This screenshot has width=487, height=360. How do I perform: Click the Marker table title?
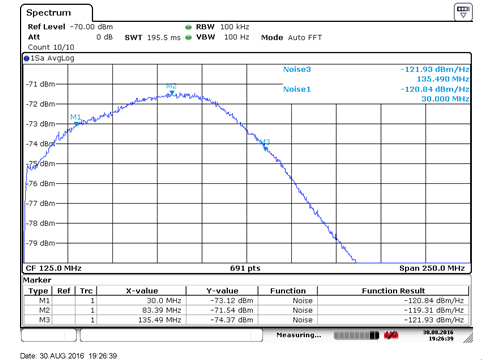pyautogui.click(x=37, y=280)
